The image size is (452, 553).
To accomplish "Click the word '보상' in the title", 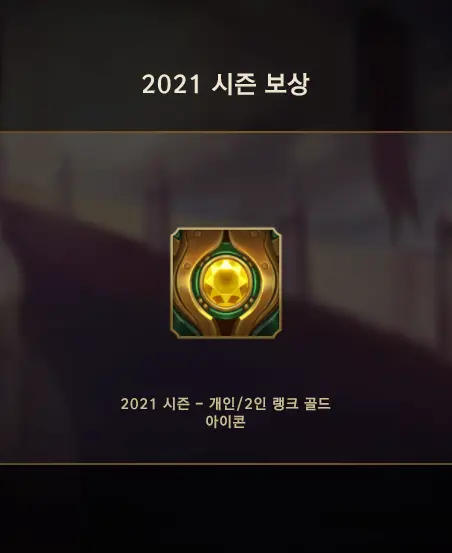I will [287, 84].
